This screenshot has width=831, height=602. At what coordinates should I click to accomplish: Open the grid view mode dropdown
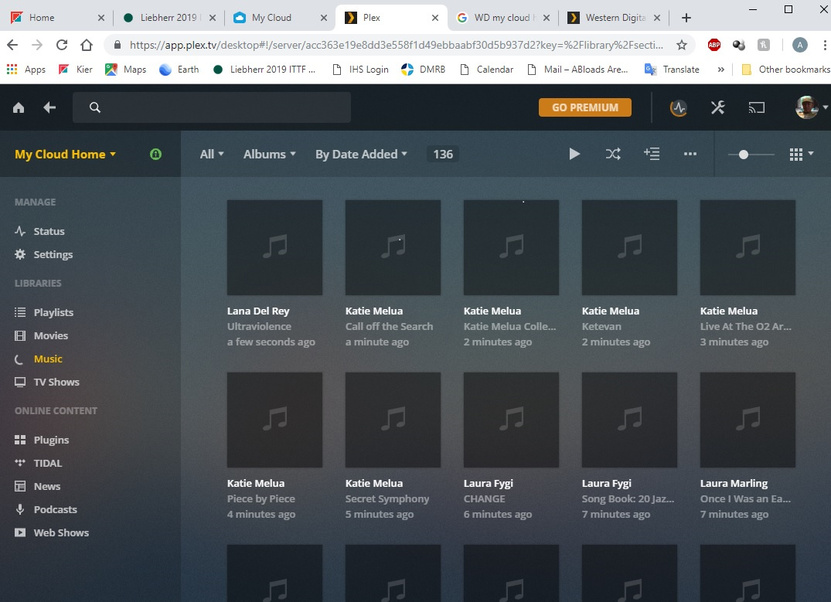(801, 154)
